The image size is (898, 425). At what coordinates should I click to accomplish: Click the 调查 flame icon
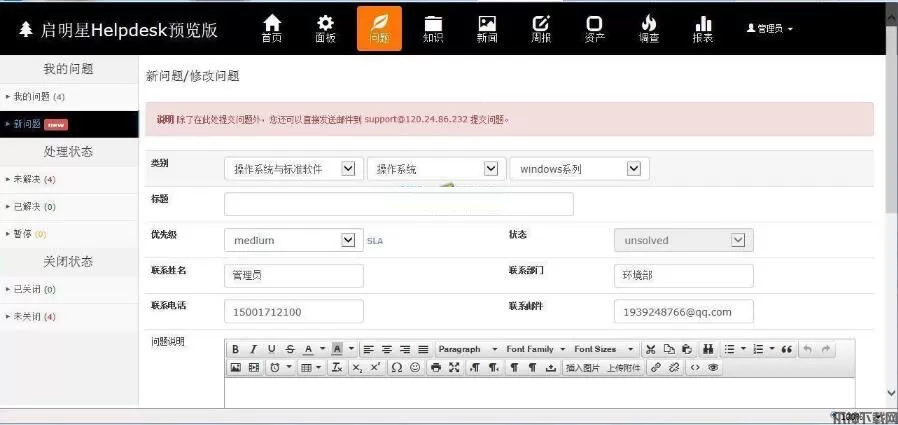pyautogui.click(x=648, y=28)
